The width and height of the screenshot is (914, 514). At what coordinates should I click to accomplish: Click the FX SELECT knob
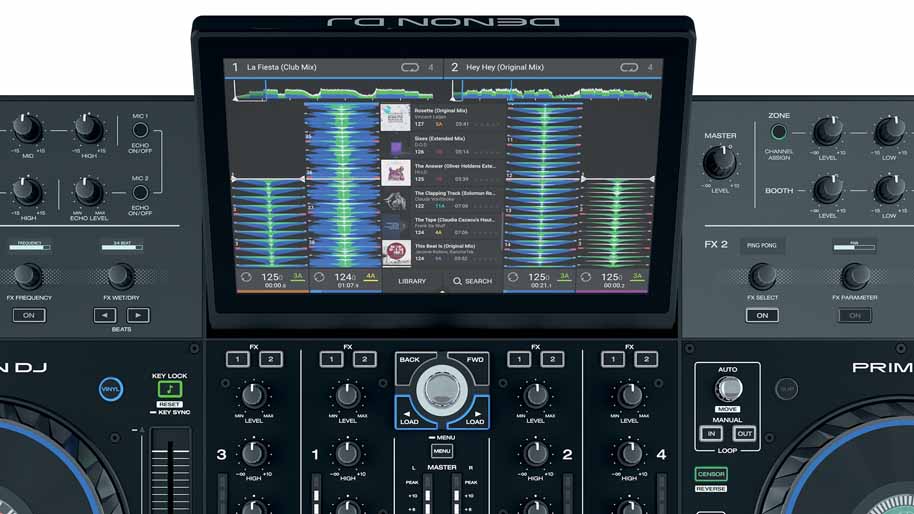[762, 276]
